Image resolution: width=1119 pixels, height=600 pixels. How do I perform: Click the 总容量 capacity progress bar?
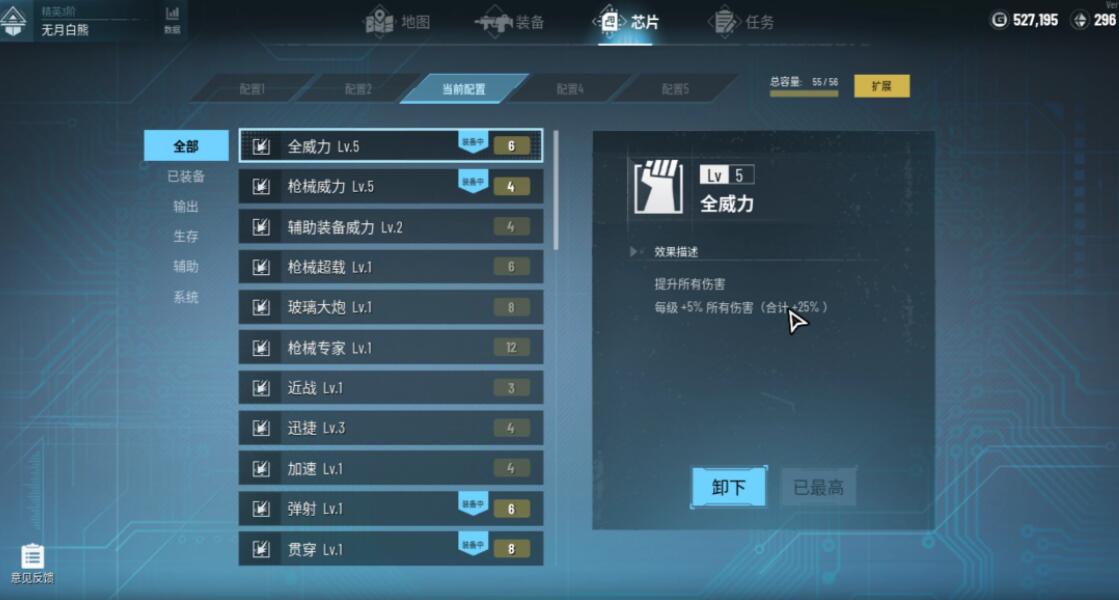coord(804,93)
